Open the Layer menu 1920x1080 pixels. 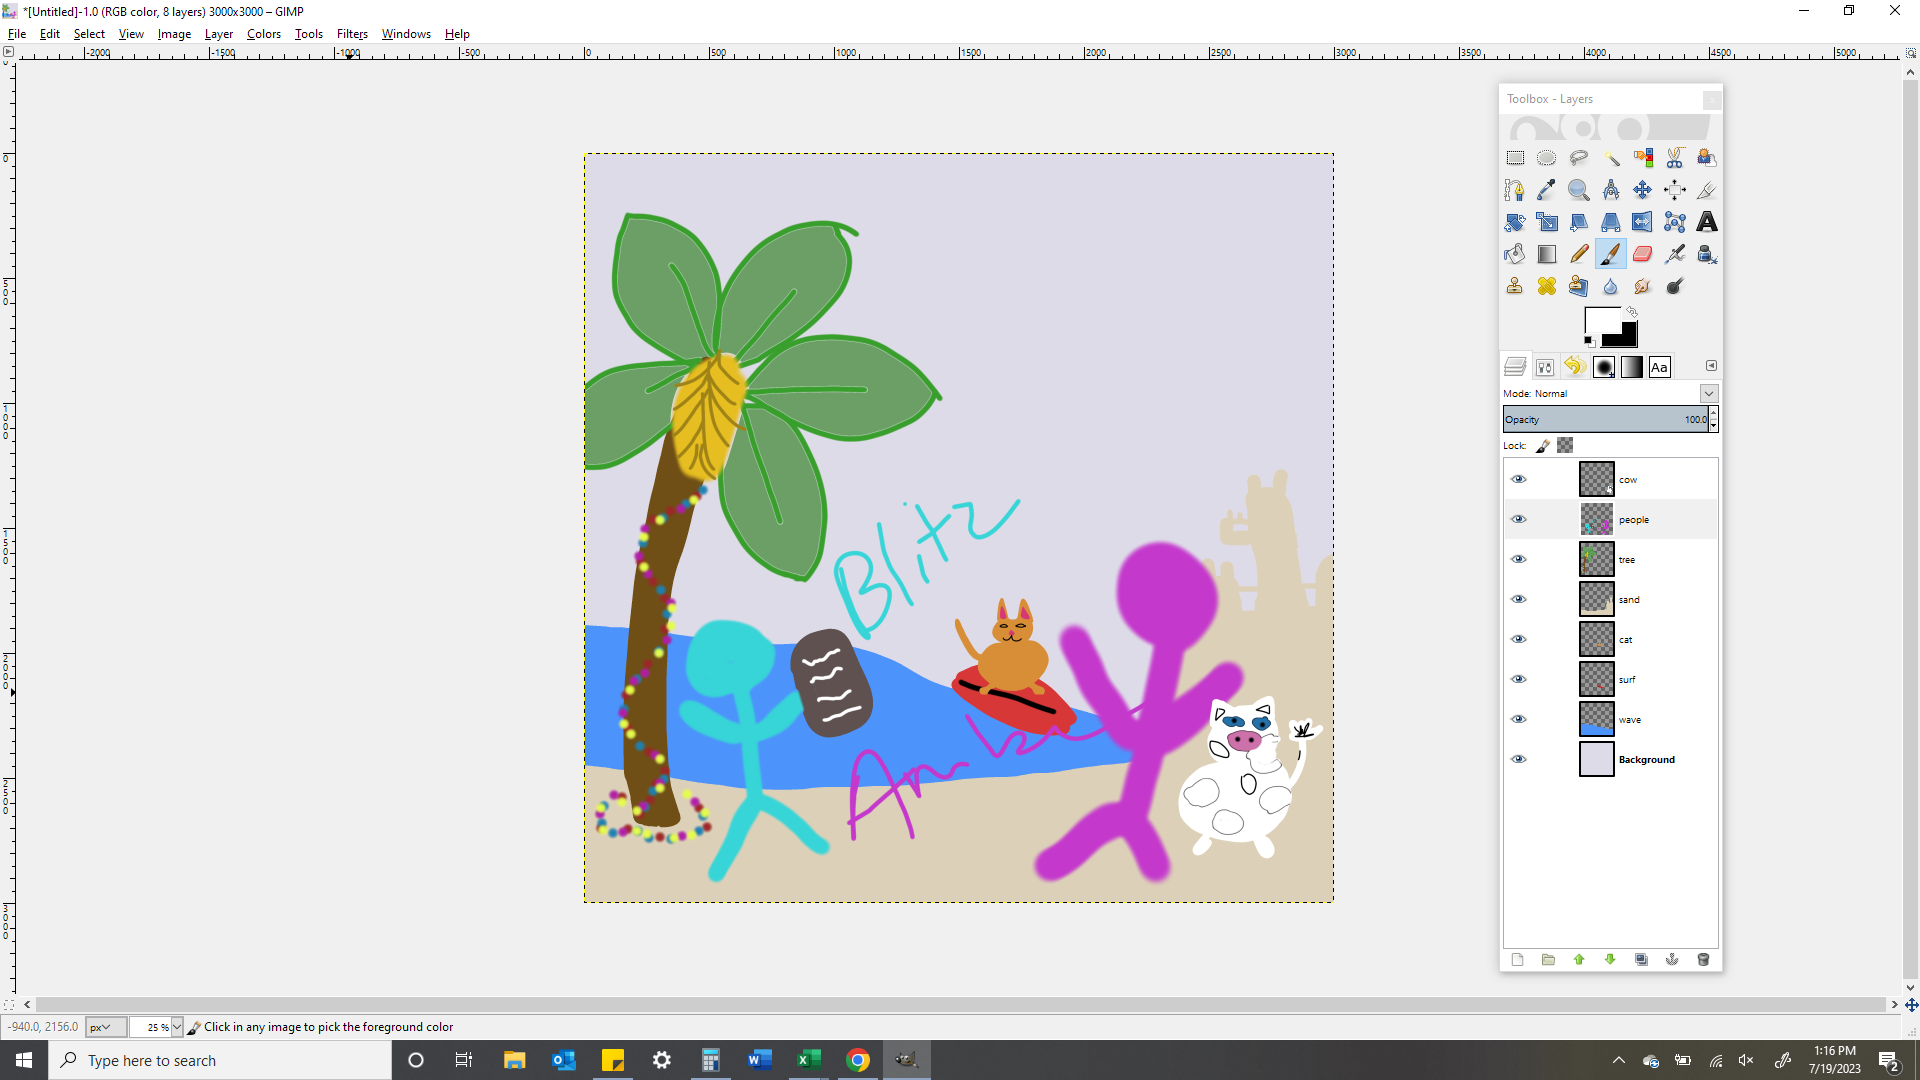219,33
